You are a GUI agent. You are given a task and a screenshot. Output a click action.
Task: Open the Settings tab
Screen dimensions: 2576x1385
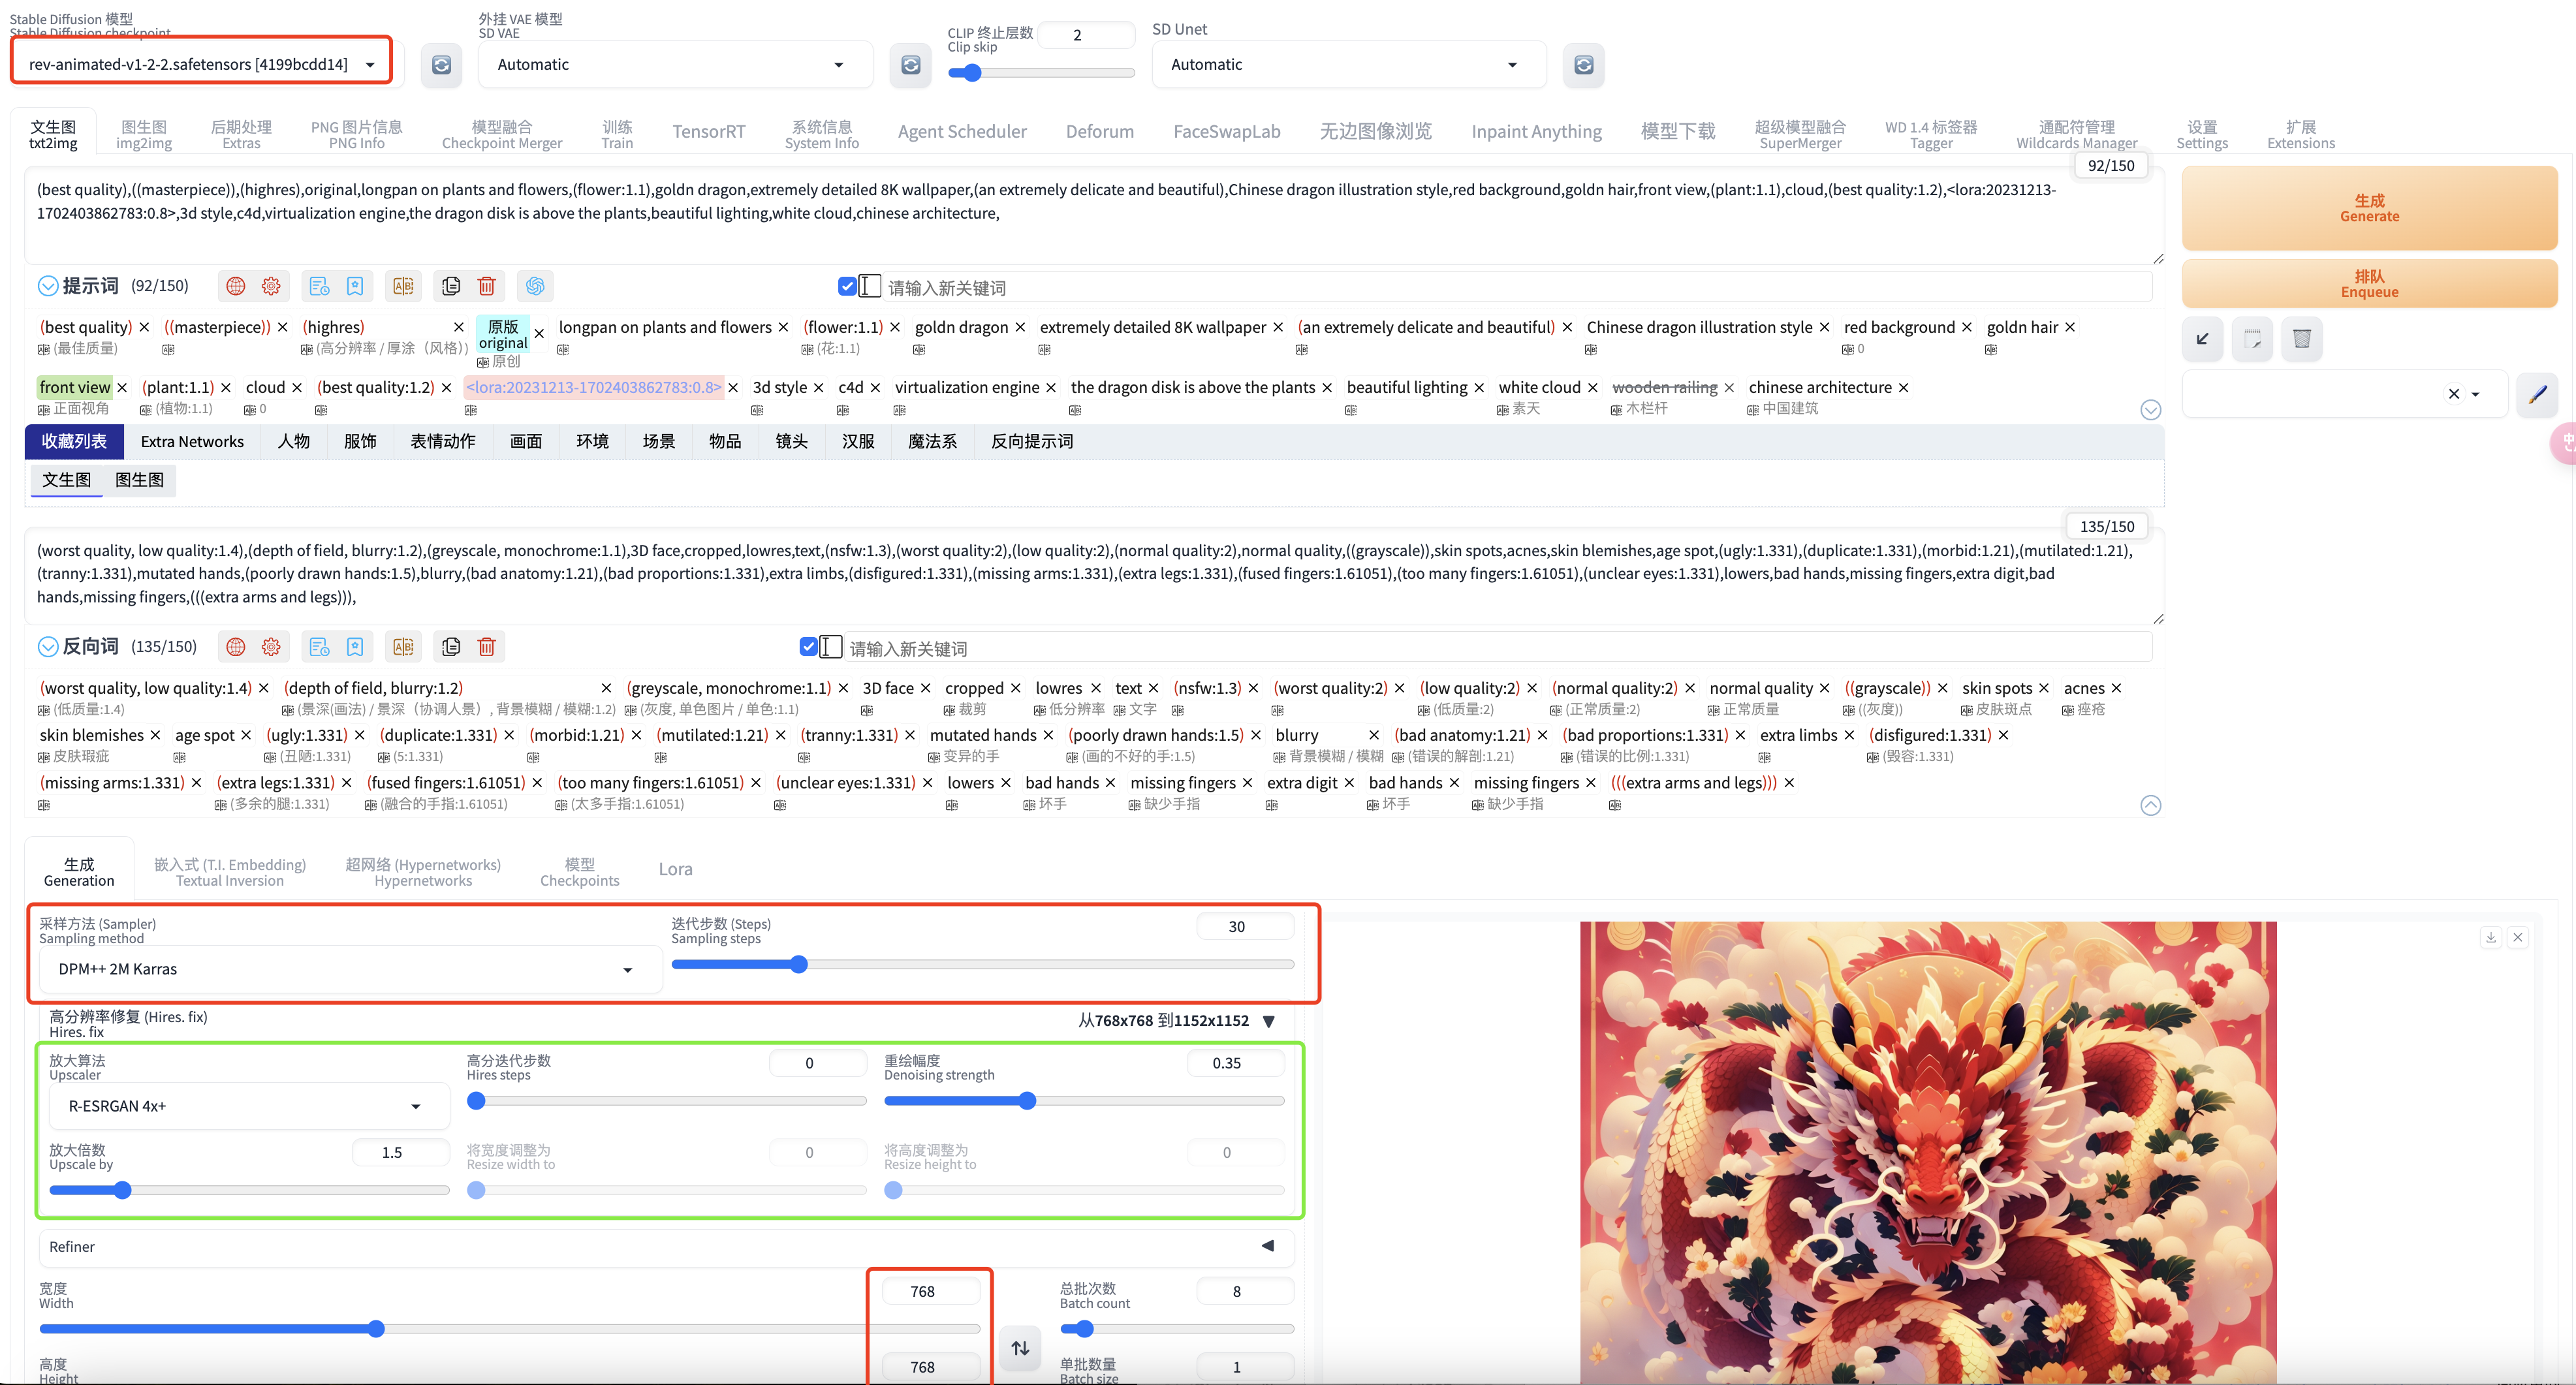pyautogui.click(x=2202, y=134)
